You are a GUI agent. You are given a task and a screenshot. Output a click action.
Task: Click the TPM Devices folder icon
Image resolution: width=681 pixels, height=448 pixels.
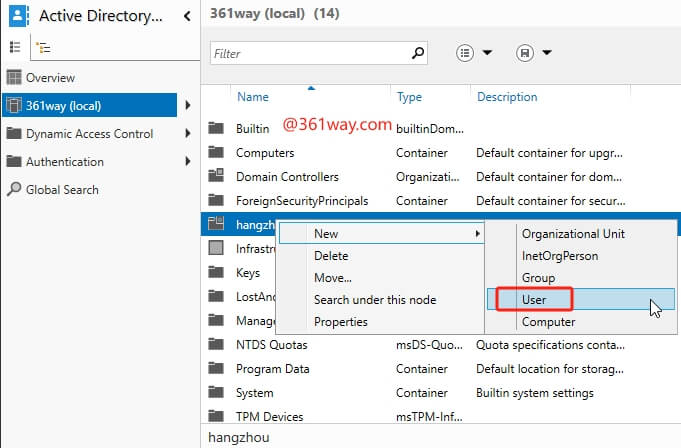215,417
